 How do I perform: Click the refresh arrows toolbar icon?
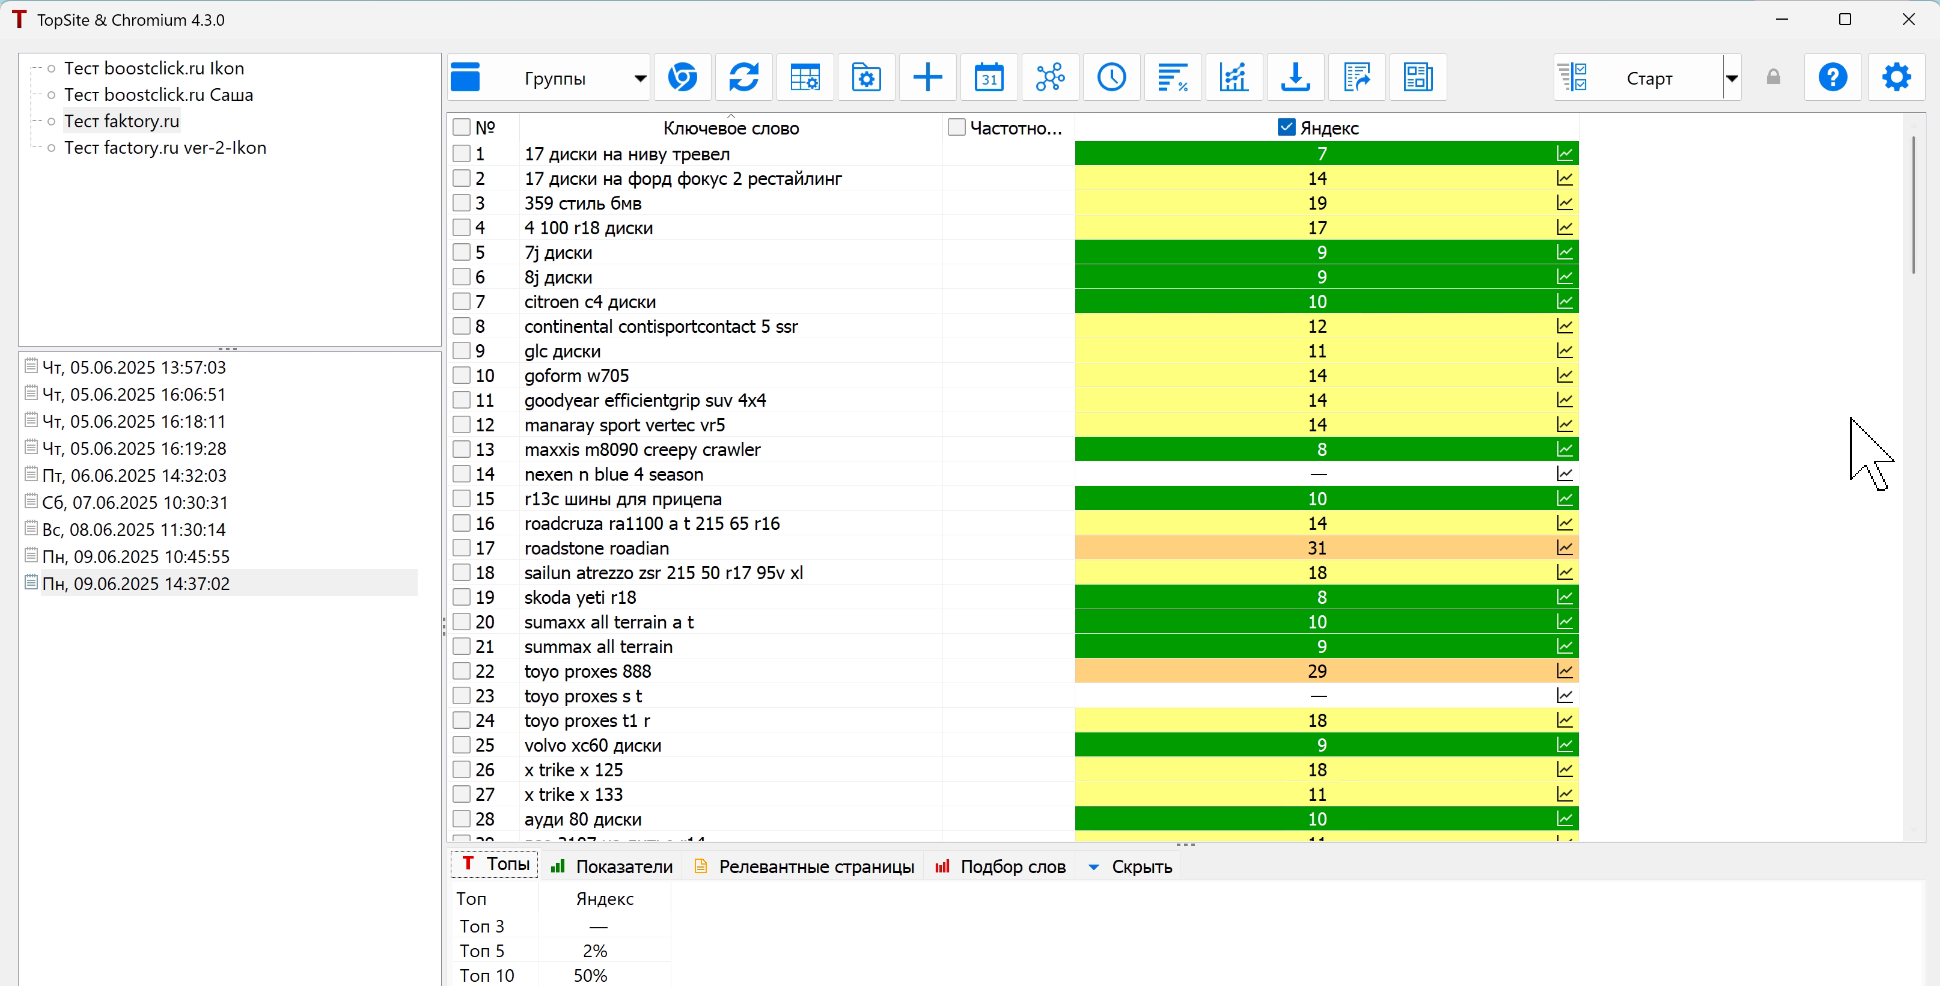[x=744, y=77]
